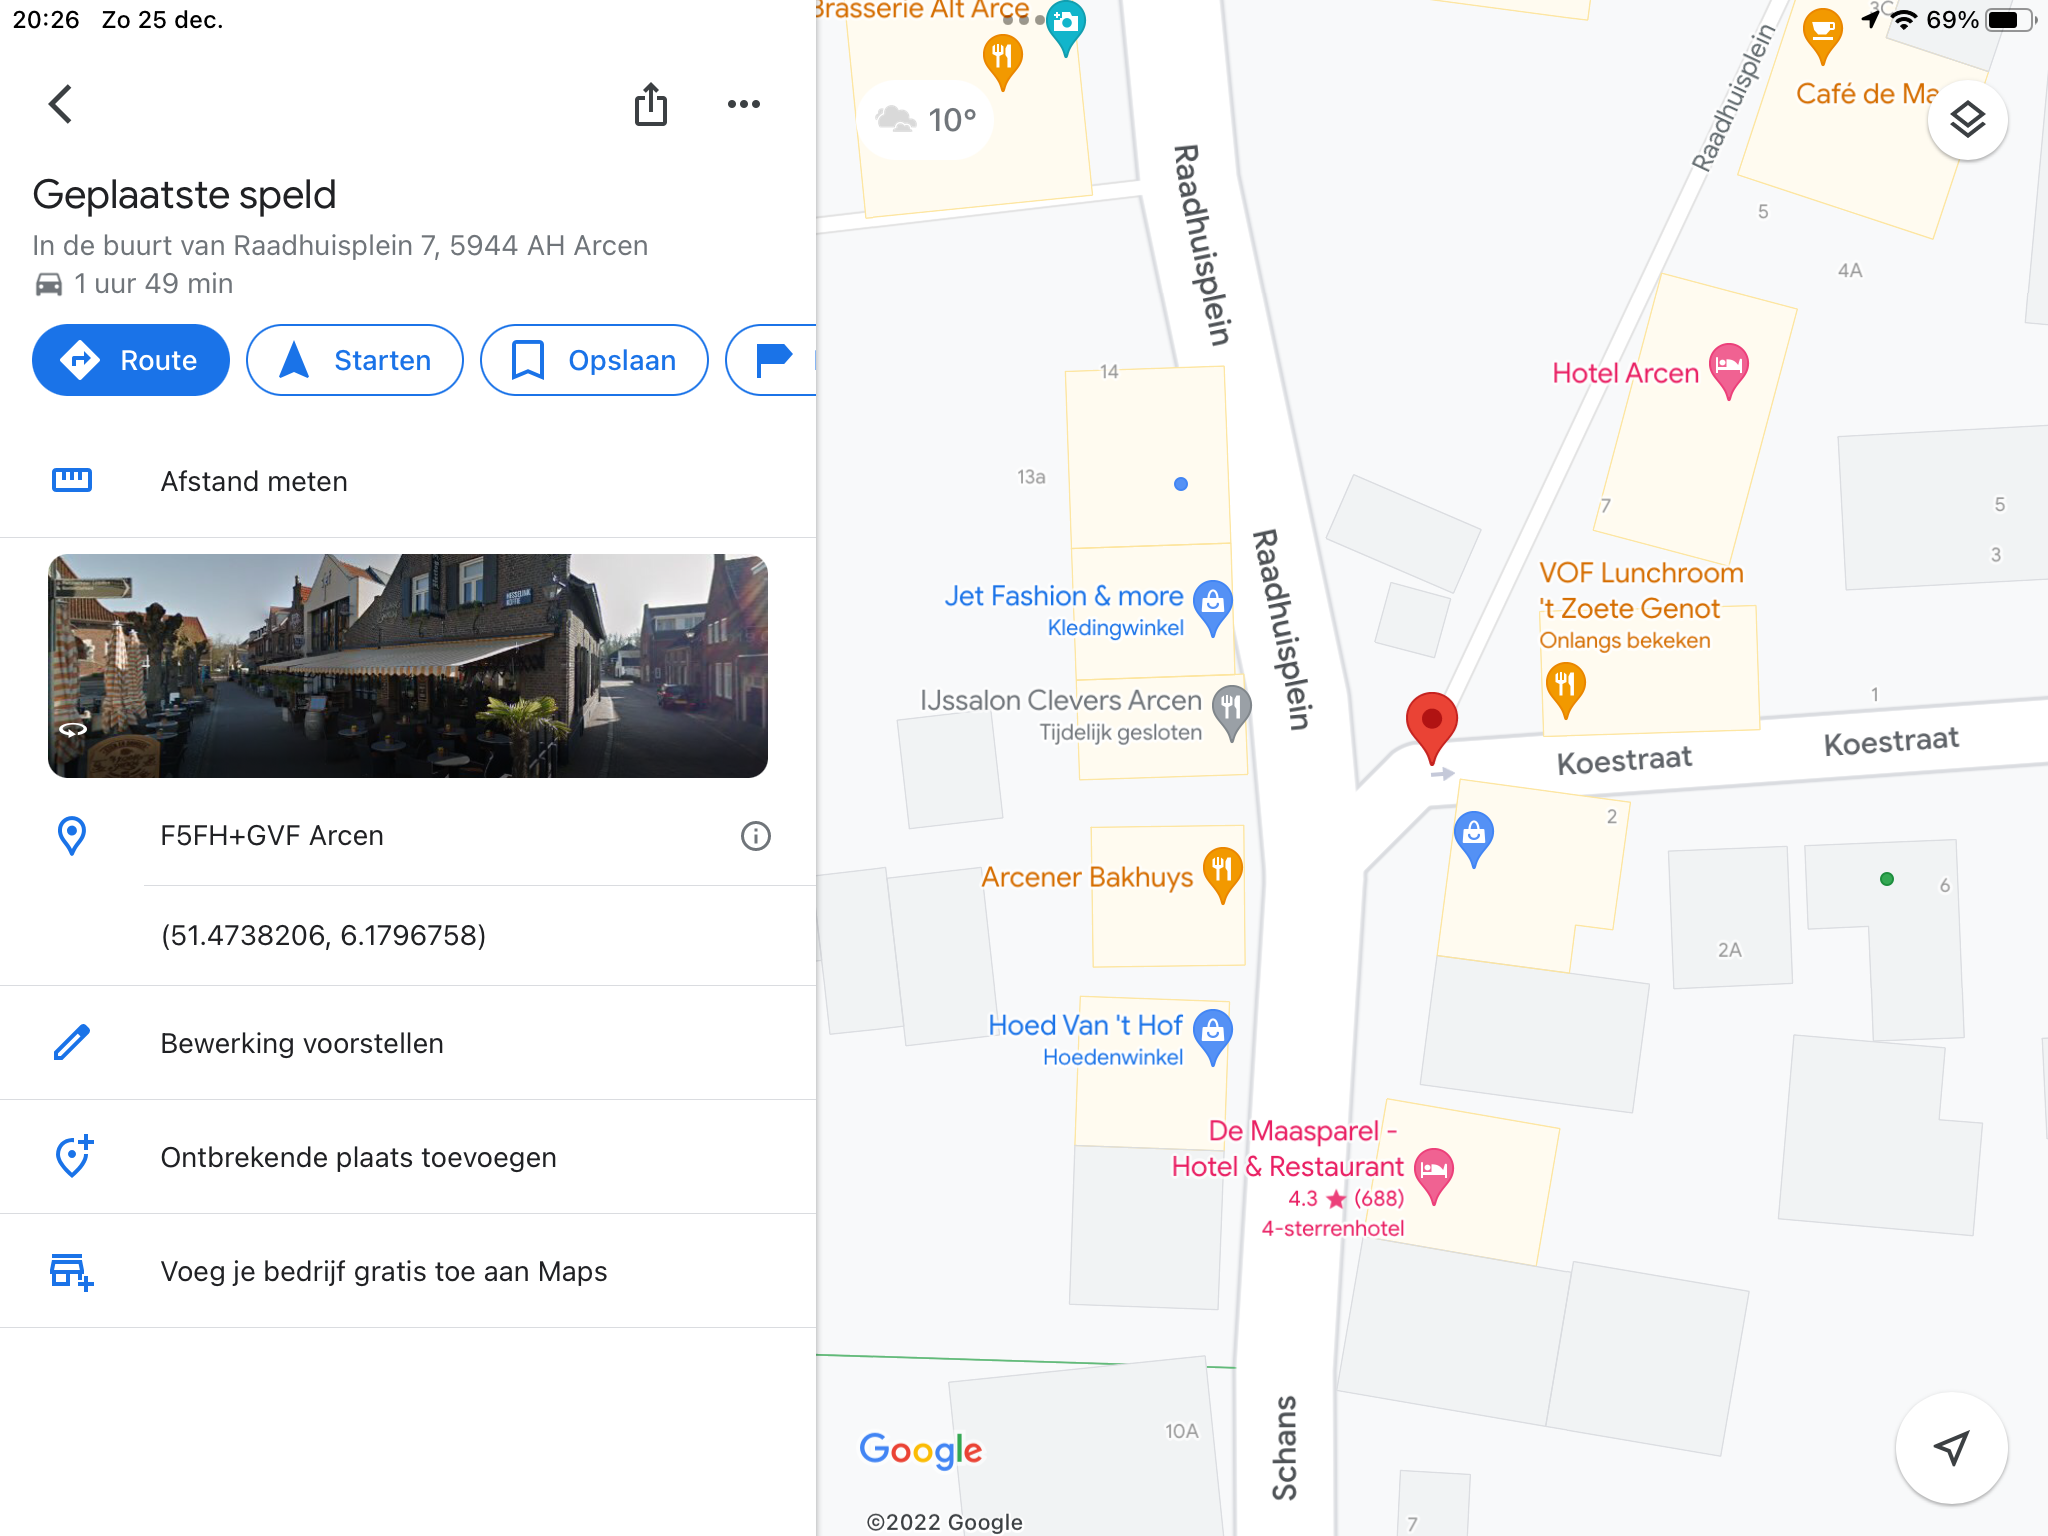Image resolution: width=2048 pixels, height=1536 pixels.
Task: Open the map layers button
Action: (x=1967, y=120)
